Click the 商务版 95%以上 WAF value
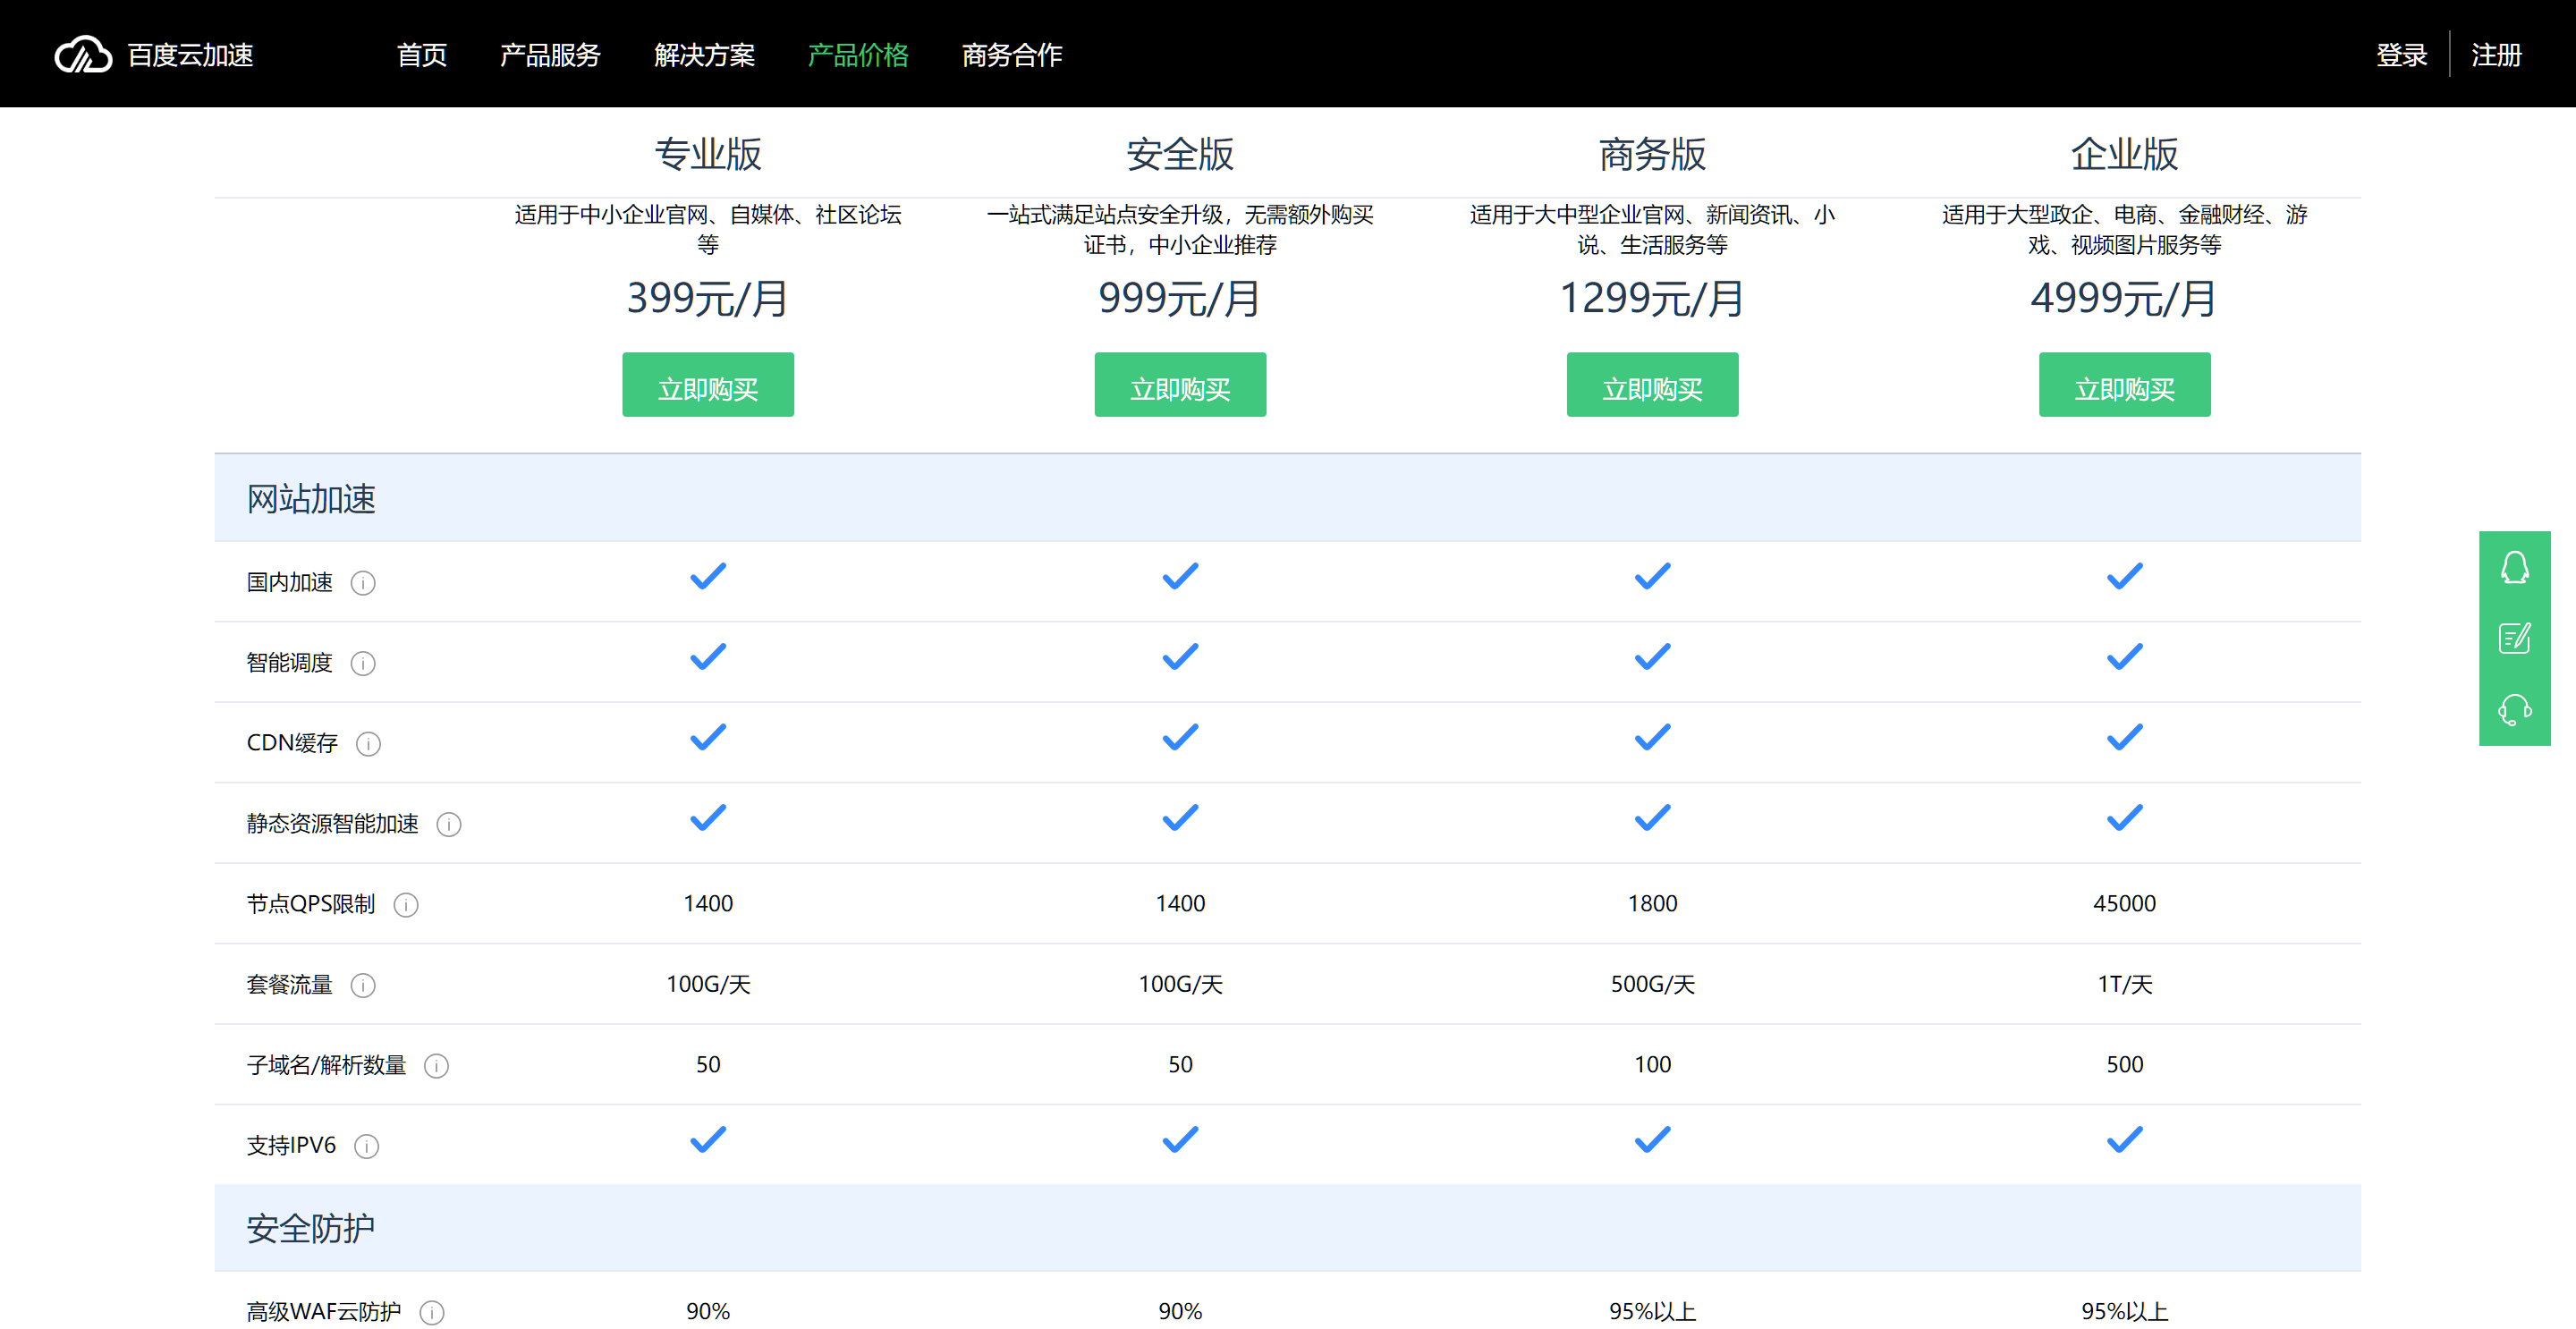The width and height of the screenshot is (2576, 1329). (x=1652, y=1312)
